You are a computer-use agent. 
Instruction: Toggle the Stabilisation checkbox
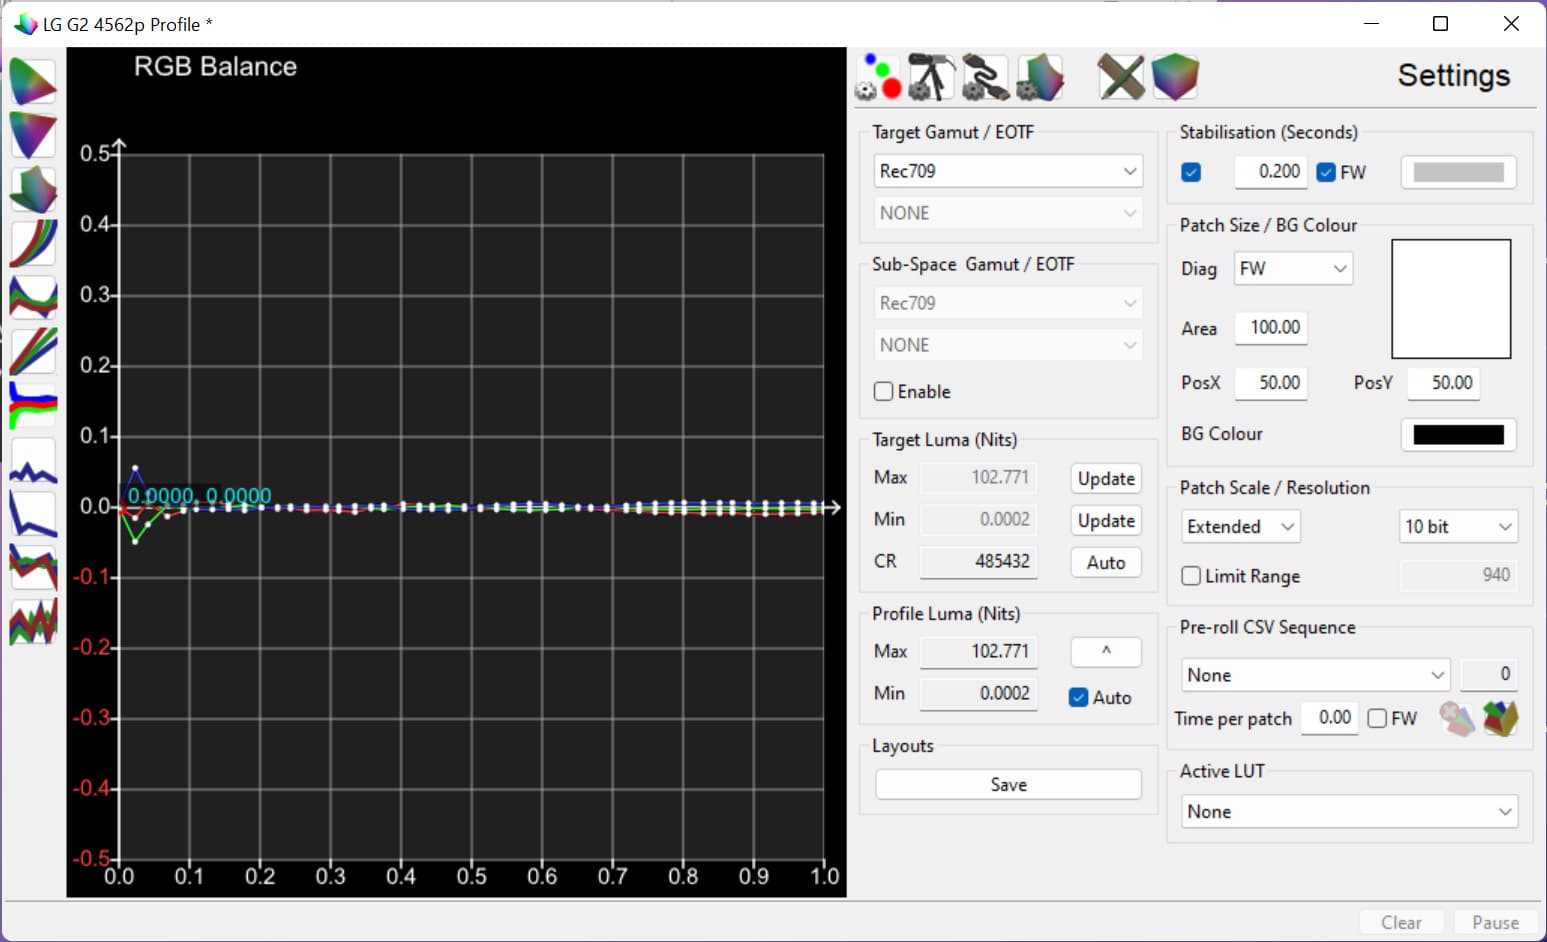pos(1191,172)
